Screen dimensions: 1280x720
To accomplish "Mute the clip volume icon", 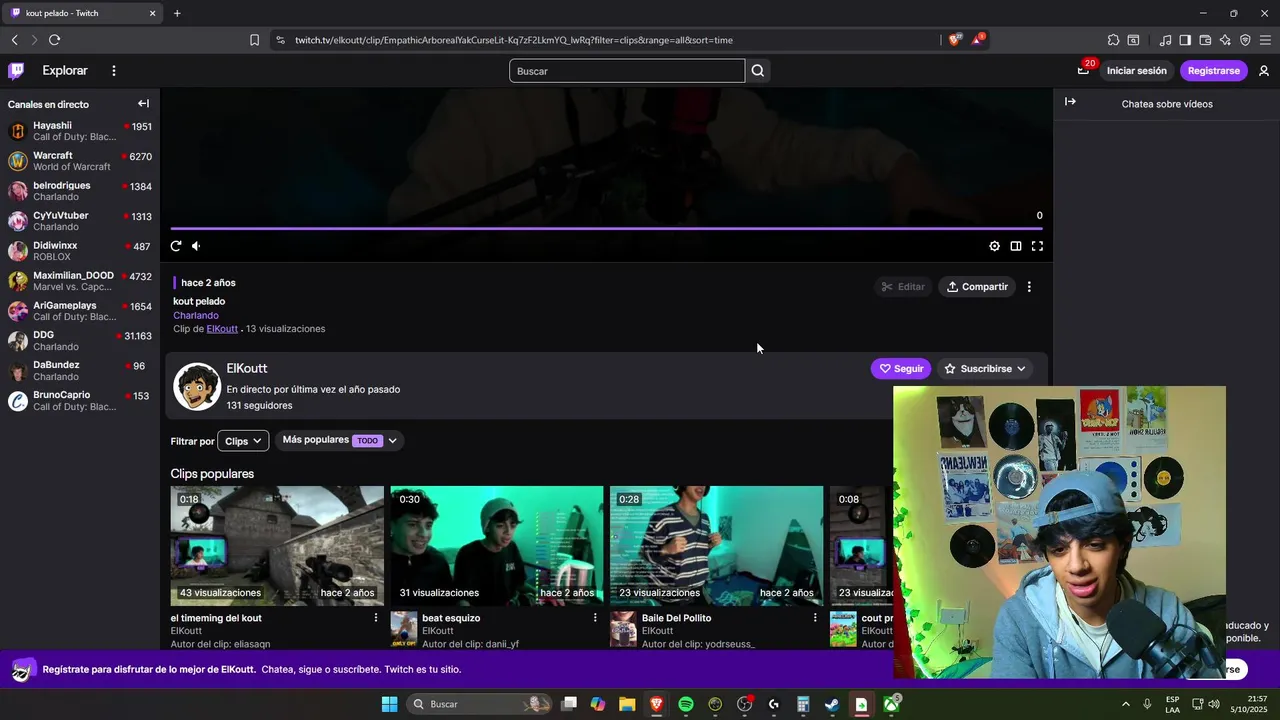I will (196, 246).
